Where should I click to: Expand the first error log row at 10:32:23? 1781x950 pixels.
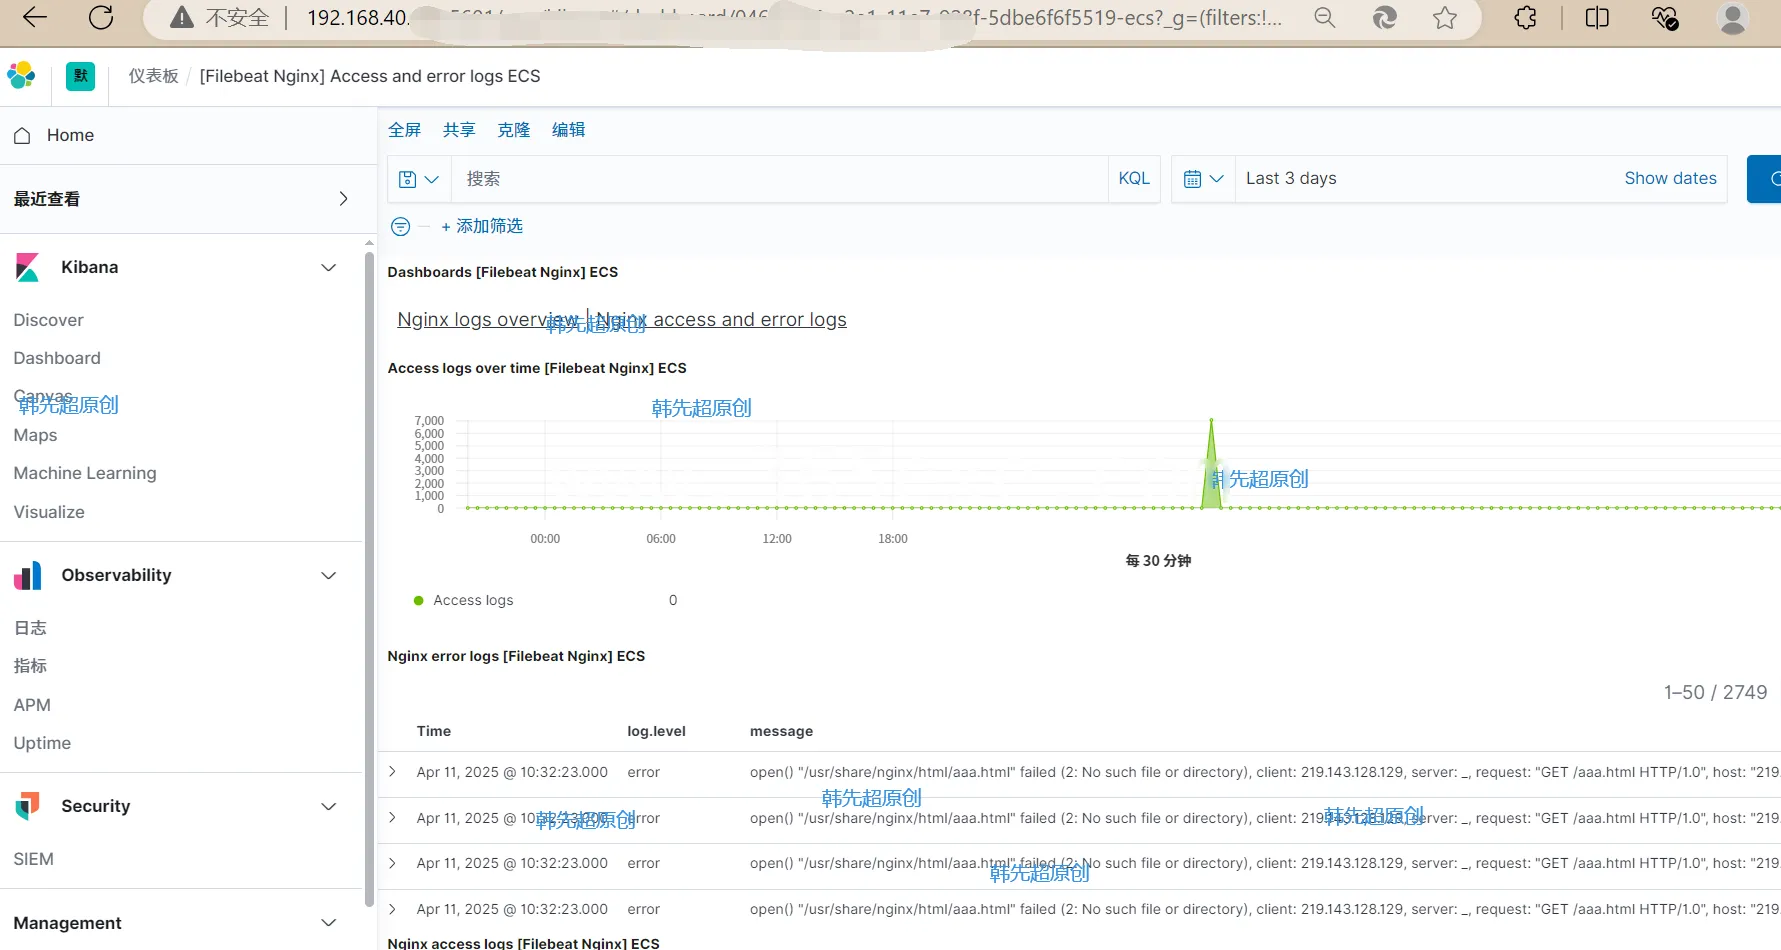[x=393, y=772]
